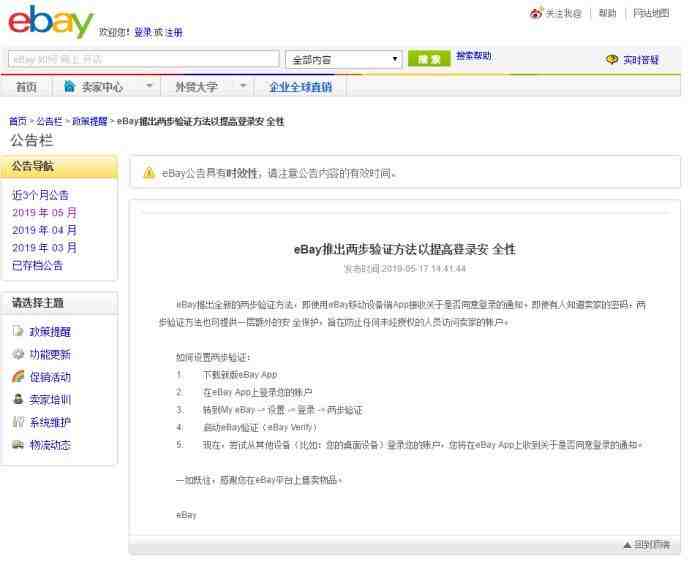Choose the 政策提醒 topic link
Image resolution: width=692 pixels, height=565 pixels.
pyautogui.click(x=50, y=331)
